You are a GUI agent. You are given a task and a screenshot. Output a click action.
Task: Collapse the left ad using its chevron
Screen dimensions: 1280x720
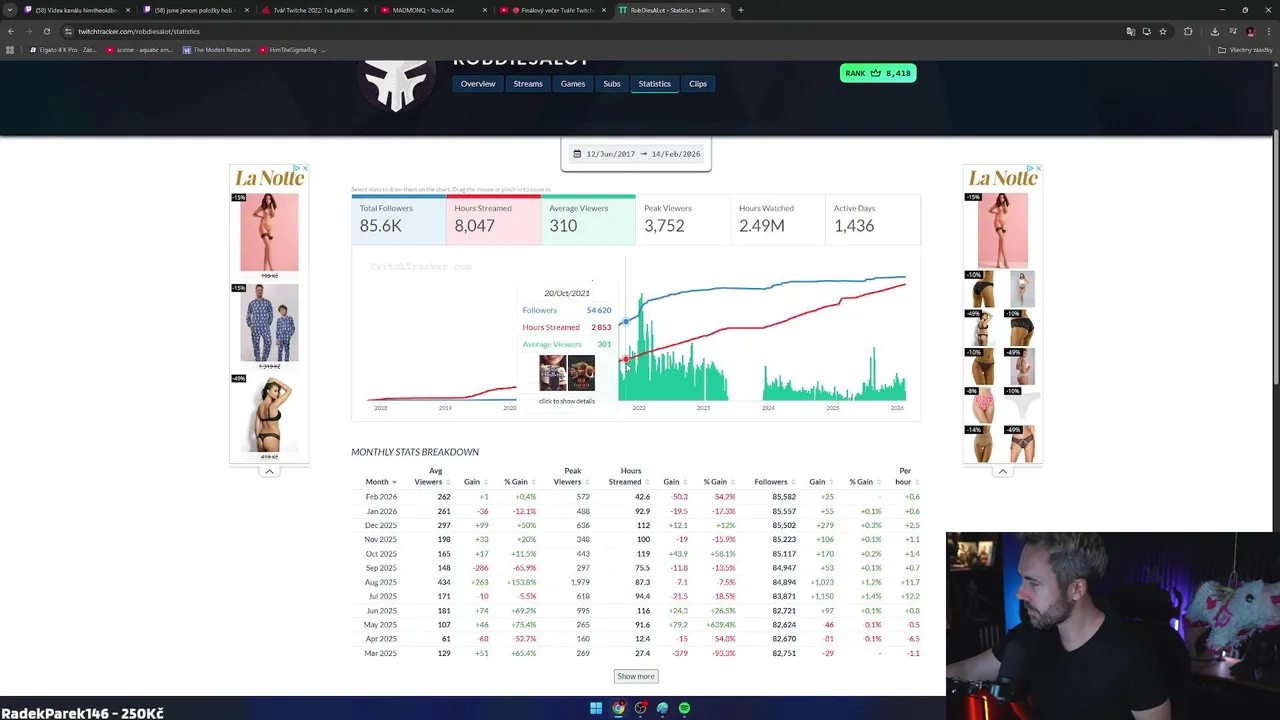pos(269,471)
